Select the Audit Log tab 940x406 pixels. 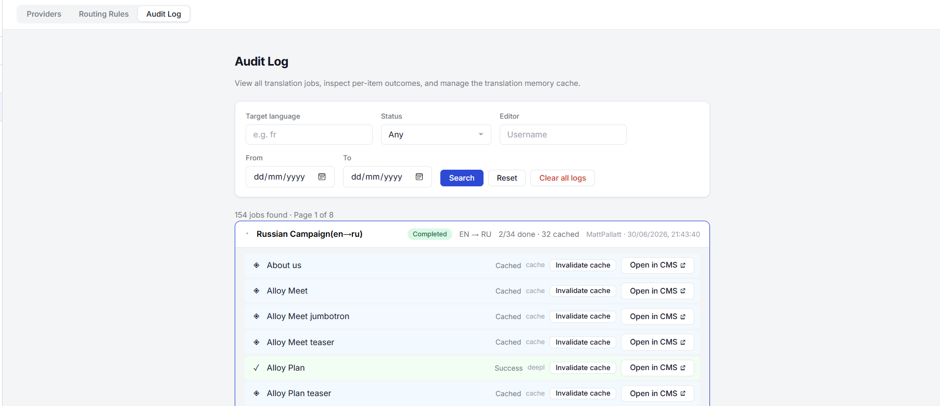click(163, 14)
